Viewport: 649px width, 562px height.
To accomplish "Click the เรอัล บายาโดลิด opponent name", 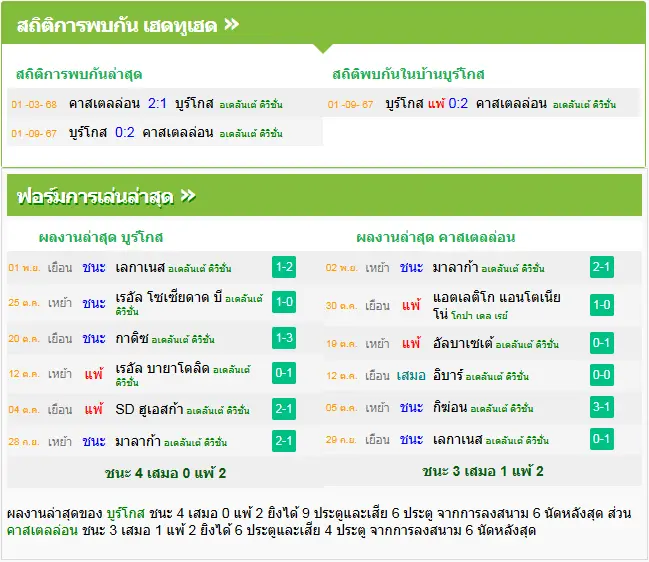I will (x=163, y=368).
